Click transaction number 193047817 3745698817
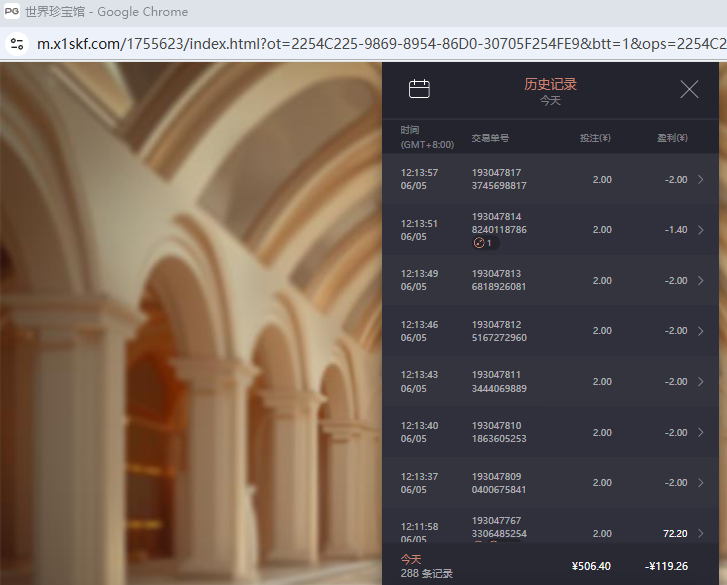This screenshot has height=585, width=727. coord(499,179)
